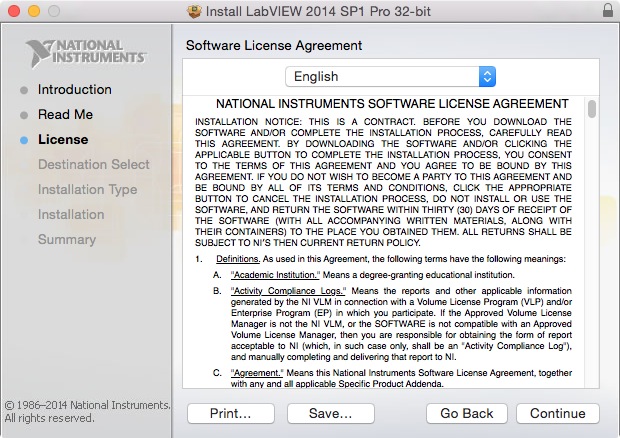This screenshot has height=438, width=620.
Task: Select the Introduction step in sidebar
Action: coord(75,89)
